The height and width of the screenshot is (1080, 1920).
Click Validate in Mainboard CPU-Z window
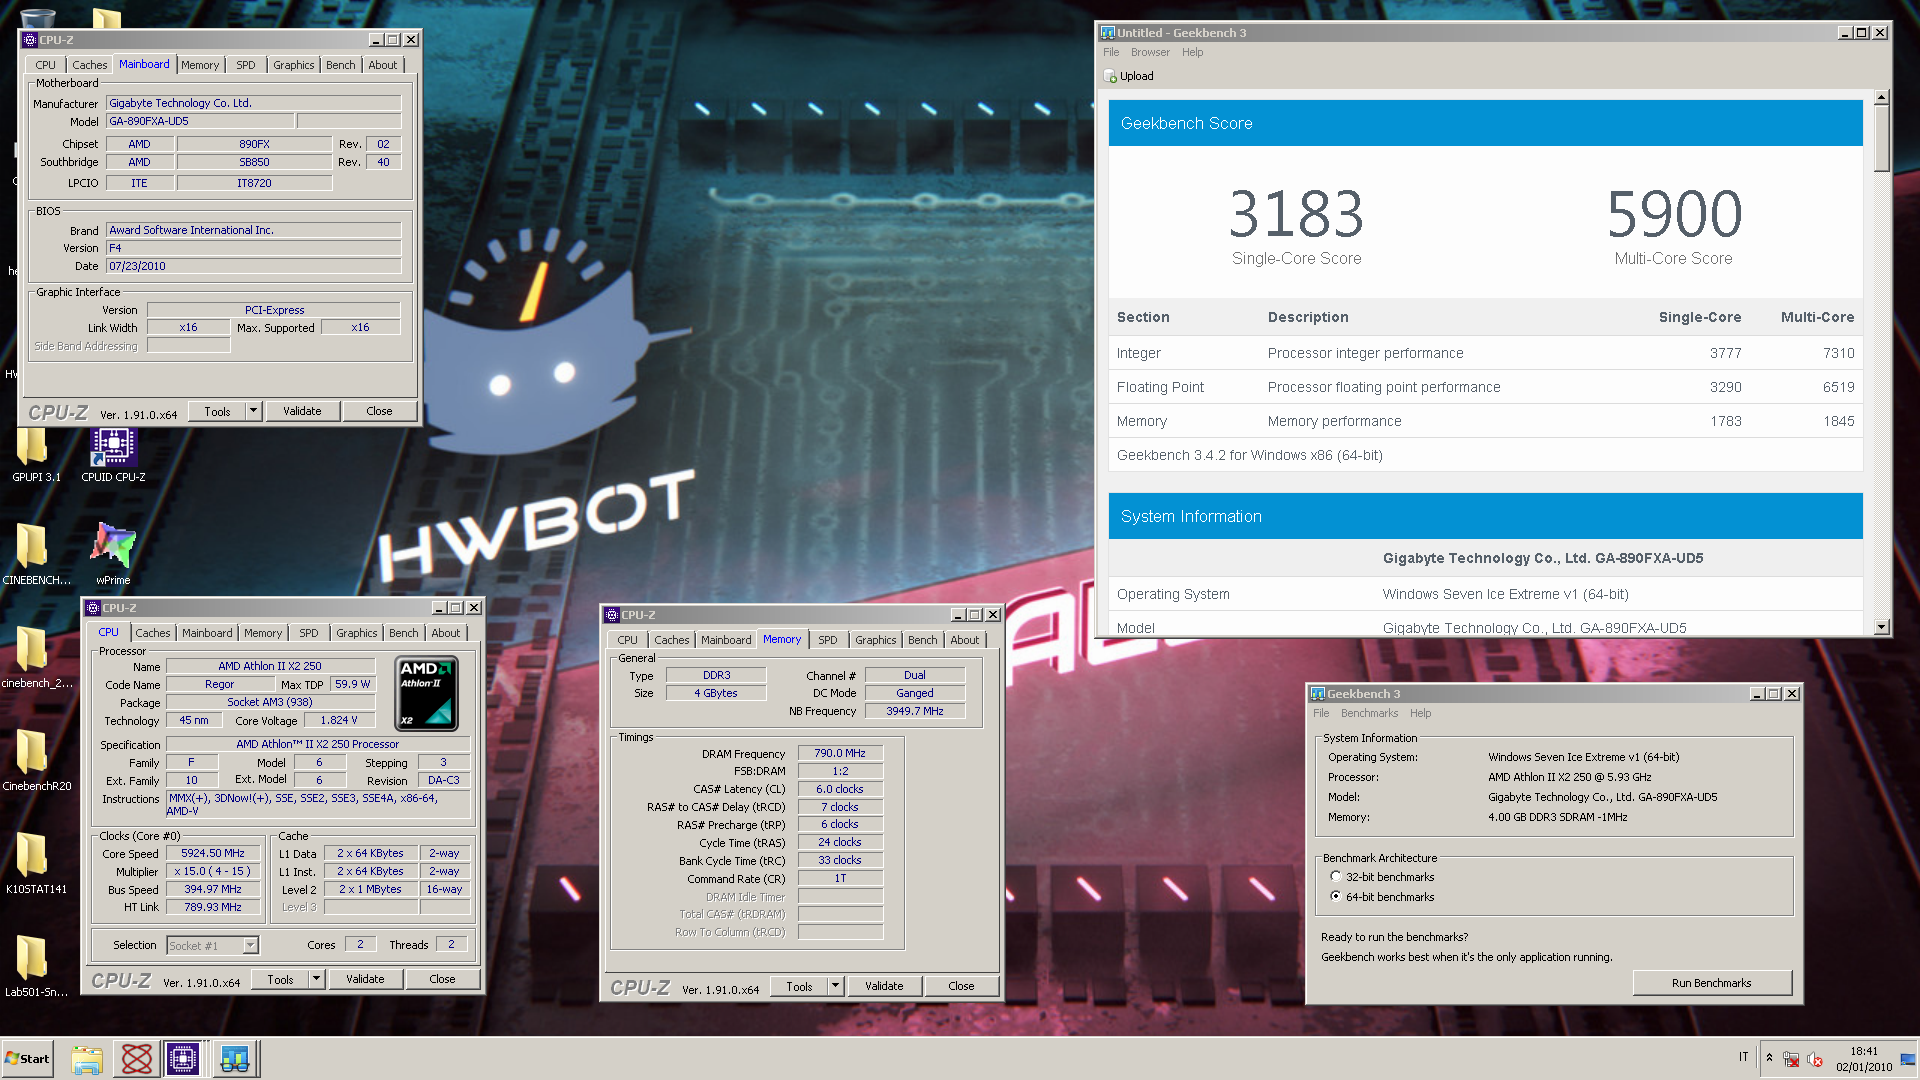pyautogui.click(x=302, y=411)
